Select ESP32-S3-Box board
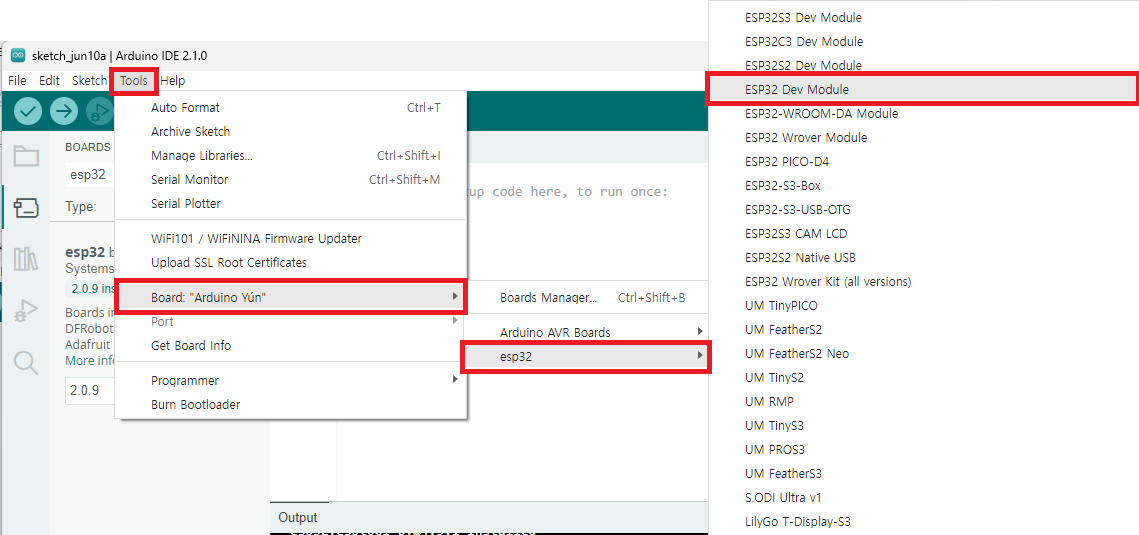The width and height of the screenshot is (1139, 535). pyautogui.click(x=923, y=185)
